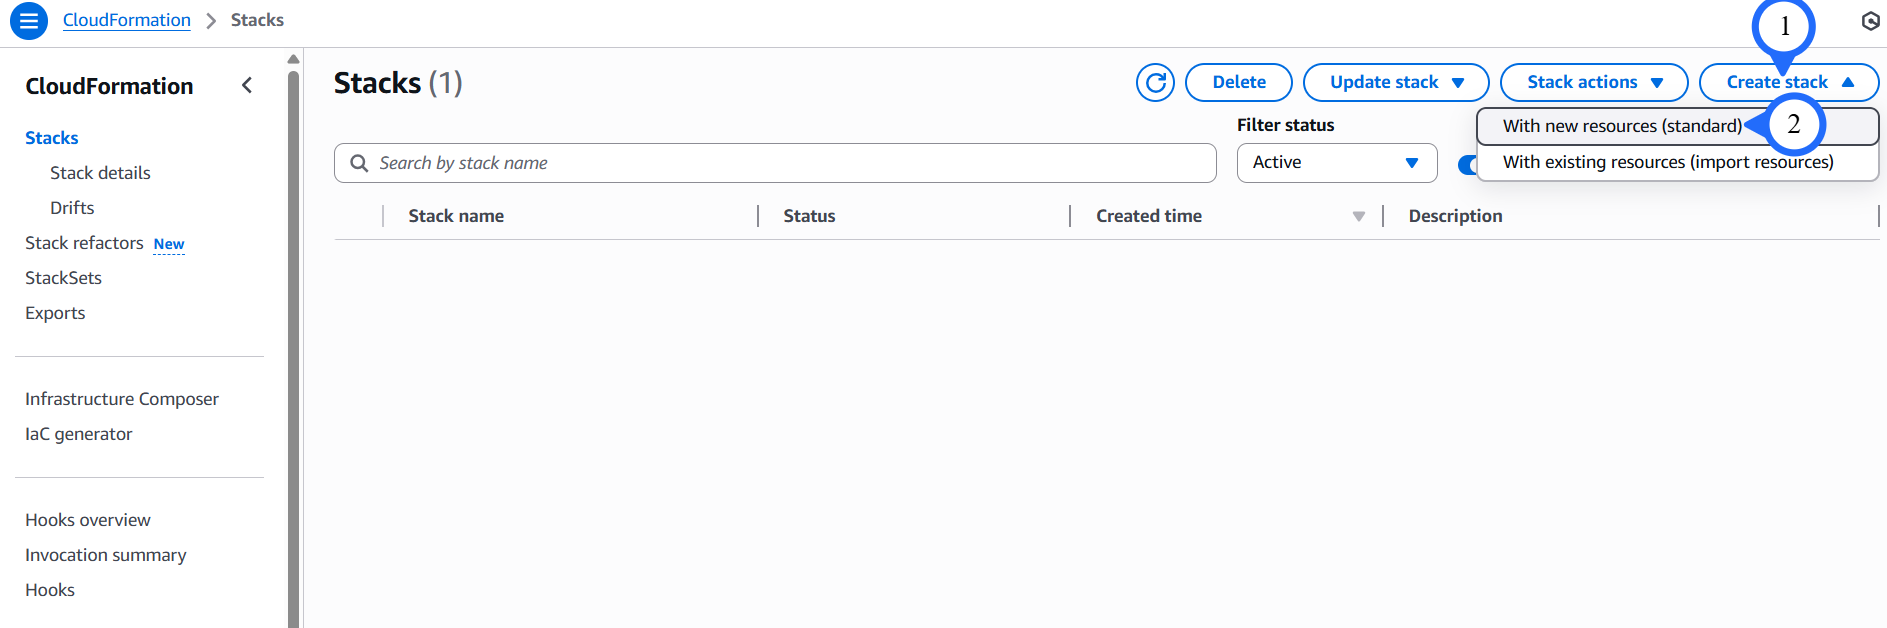Focus the Search by stack name field

[x=775, y=163]
